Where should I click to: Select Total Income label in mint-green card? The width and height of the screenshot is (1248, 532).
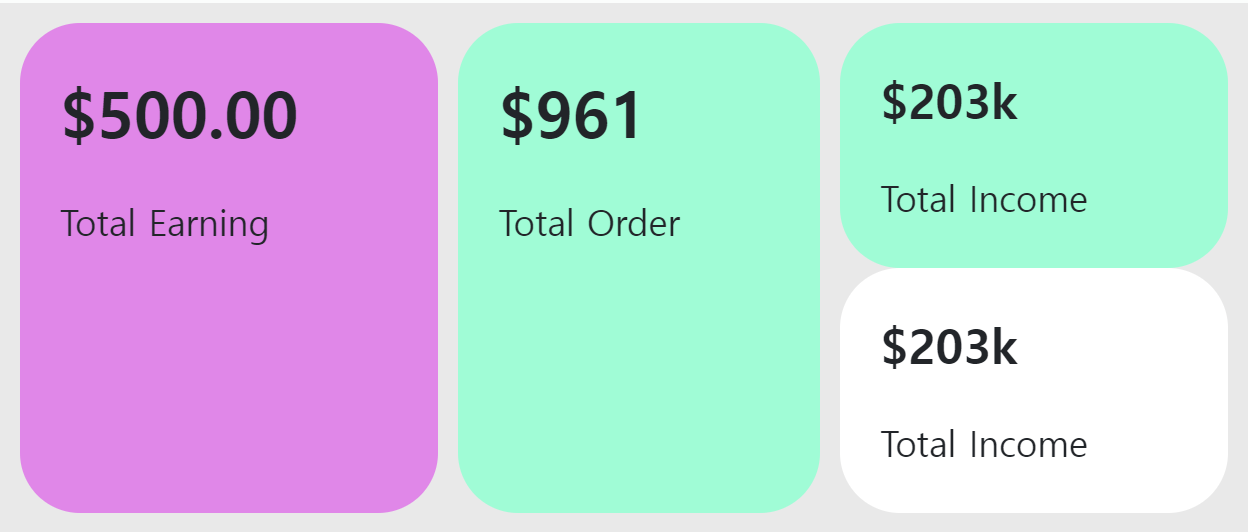pos(984,200)
